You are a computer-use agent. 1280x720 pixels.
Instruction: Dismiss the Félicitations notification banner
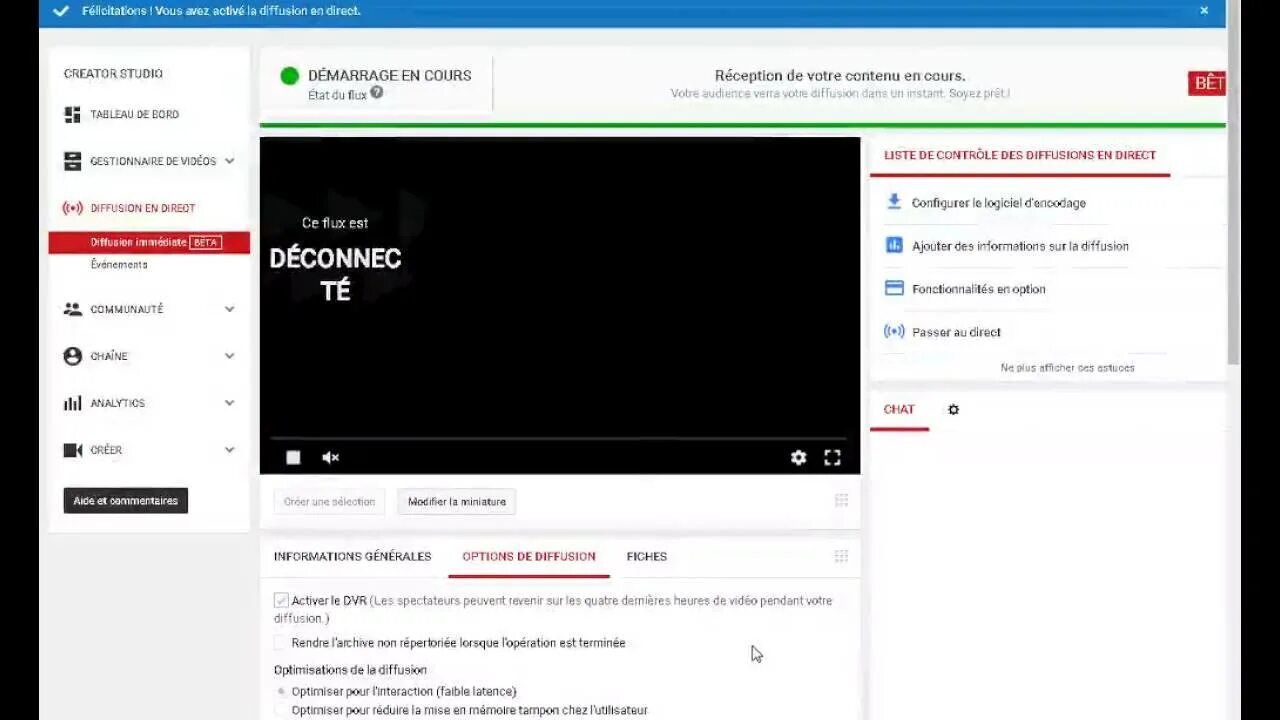[x=1204, y=11]
